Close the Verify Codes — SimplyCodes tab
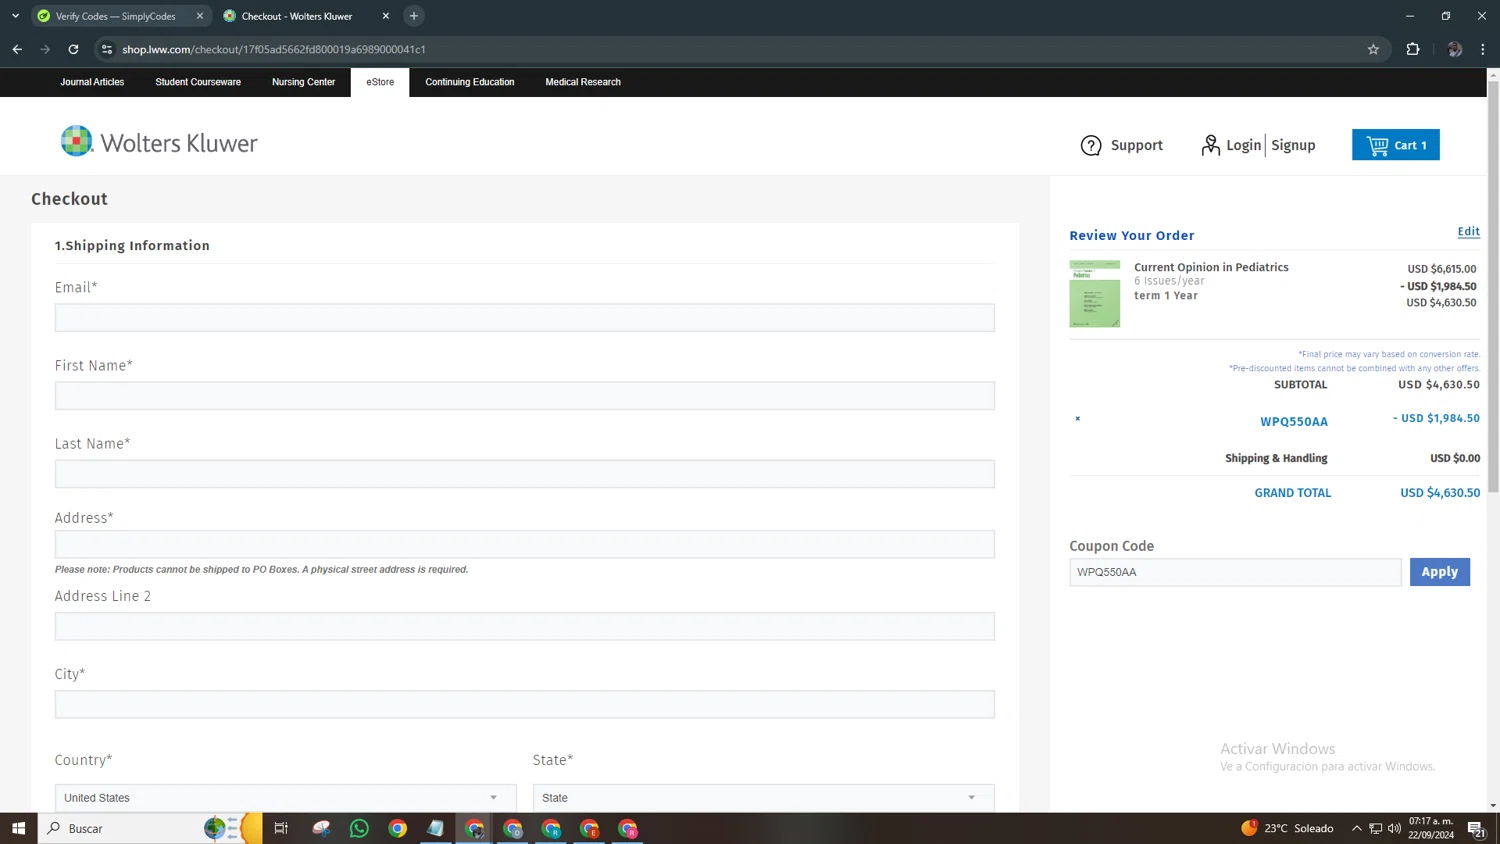Viewport: 1500px width, 844px height. 200,16
